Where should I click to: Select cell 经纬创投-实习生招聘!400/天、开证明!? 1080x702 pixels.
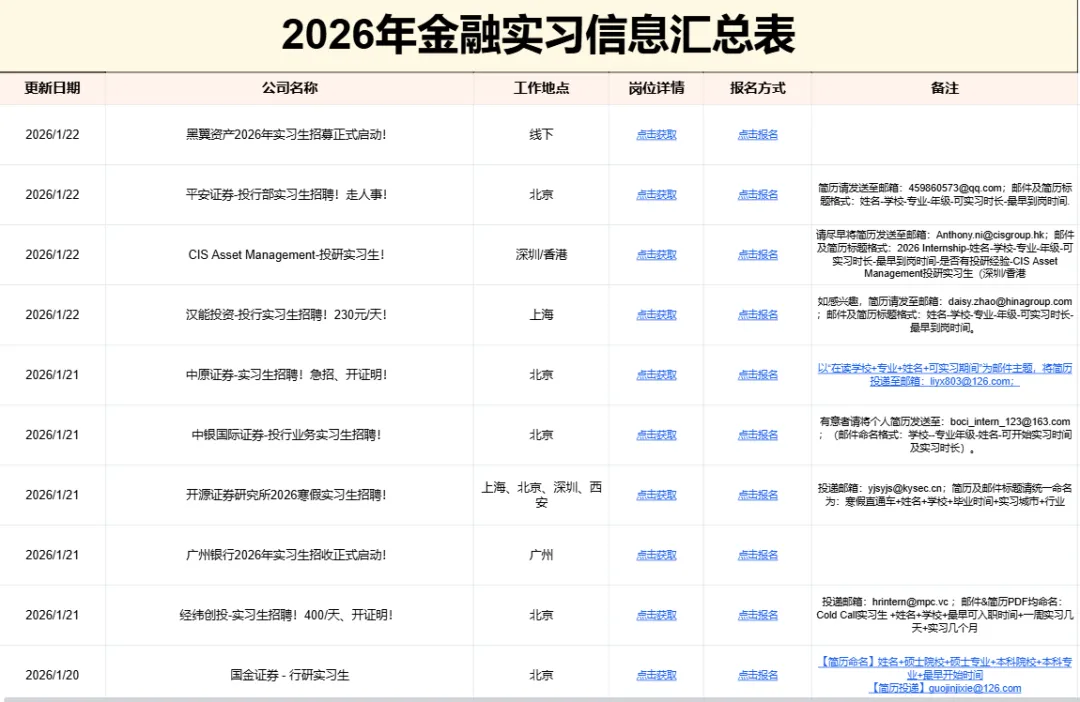point(289,615)
